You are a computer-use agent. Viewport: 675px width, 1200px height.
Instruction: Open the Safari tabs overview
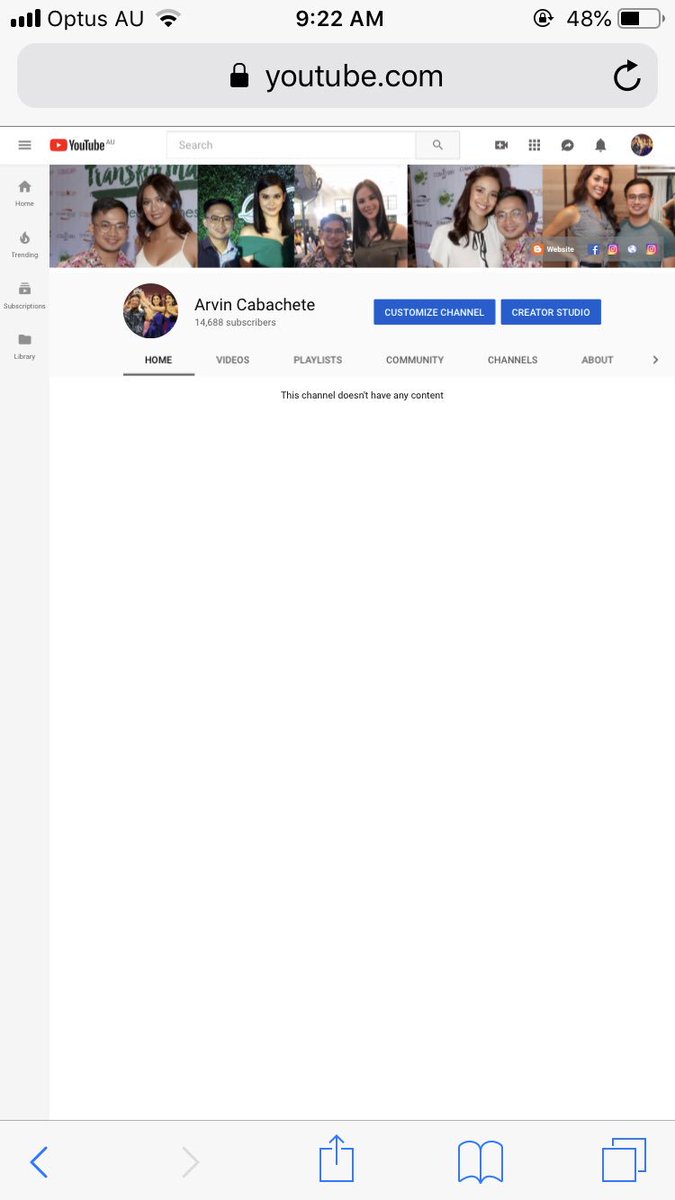click(x=624, y=1160)
